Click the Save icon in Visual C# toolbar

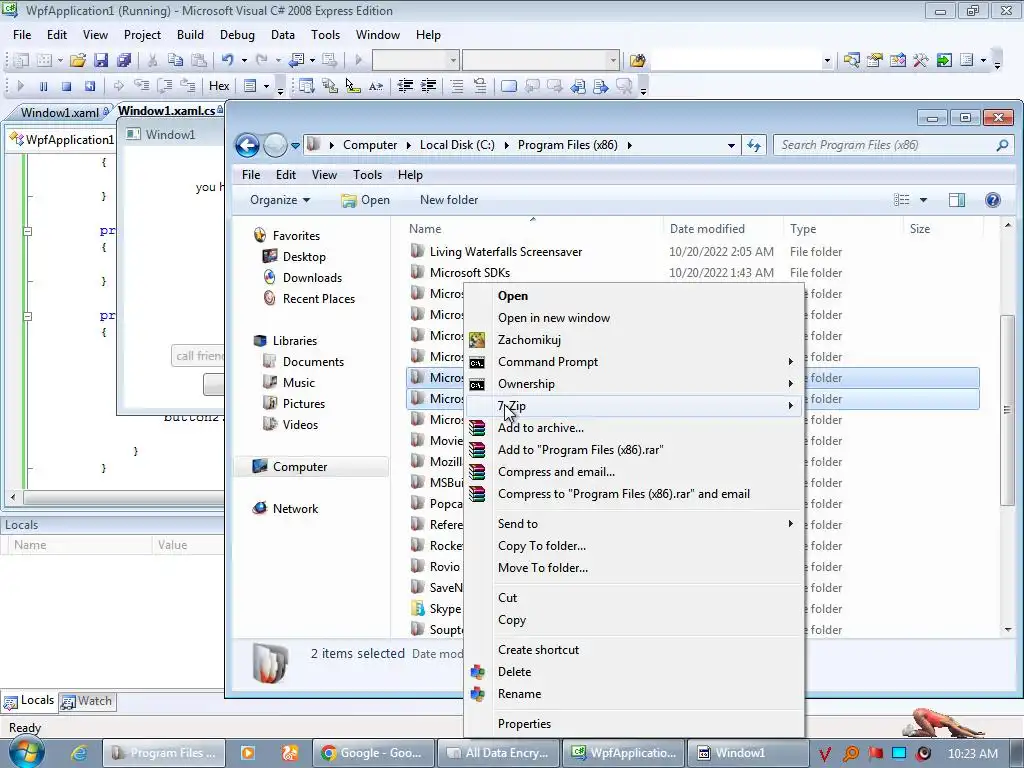[101, 60]
